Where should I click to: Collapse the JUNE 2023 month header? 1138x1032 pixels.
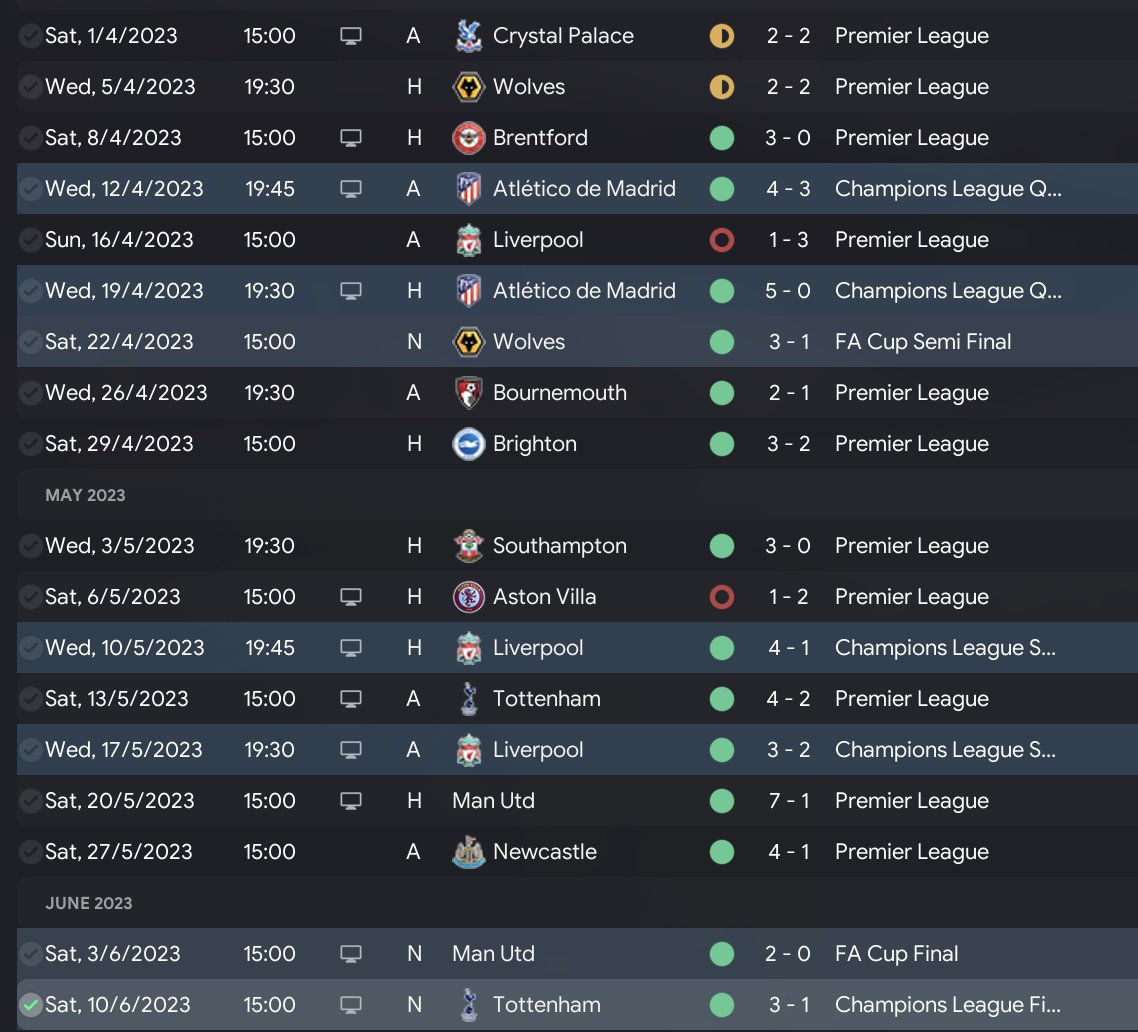89,903
